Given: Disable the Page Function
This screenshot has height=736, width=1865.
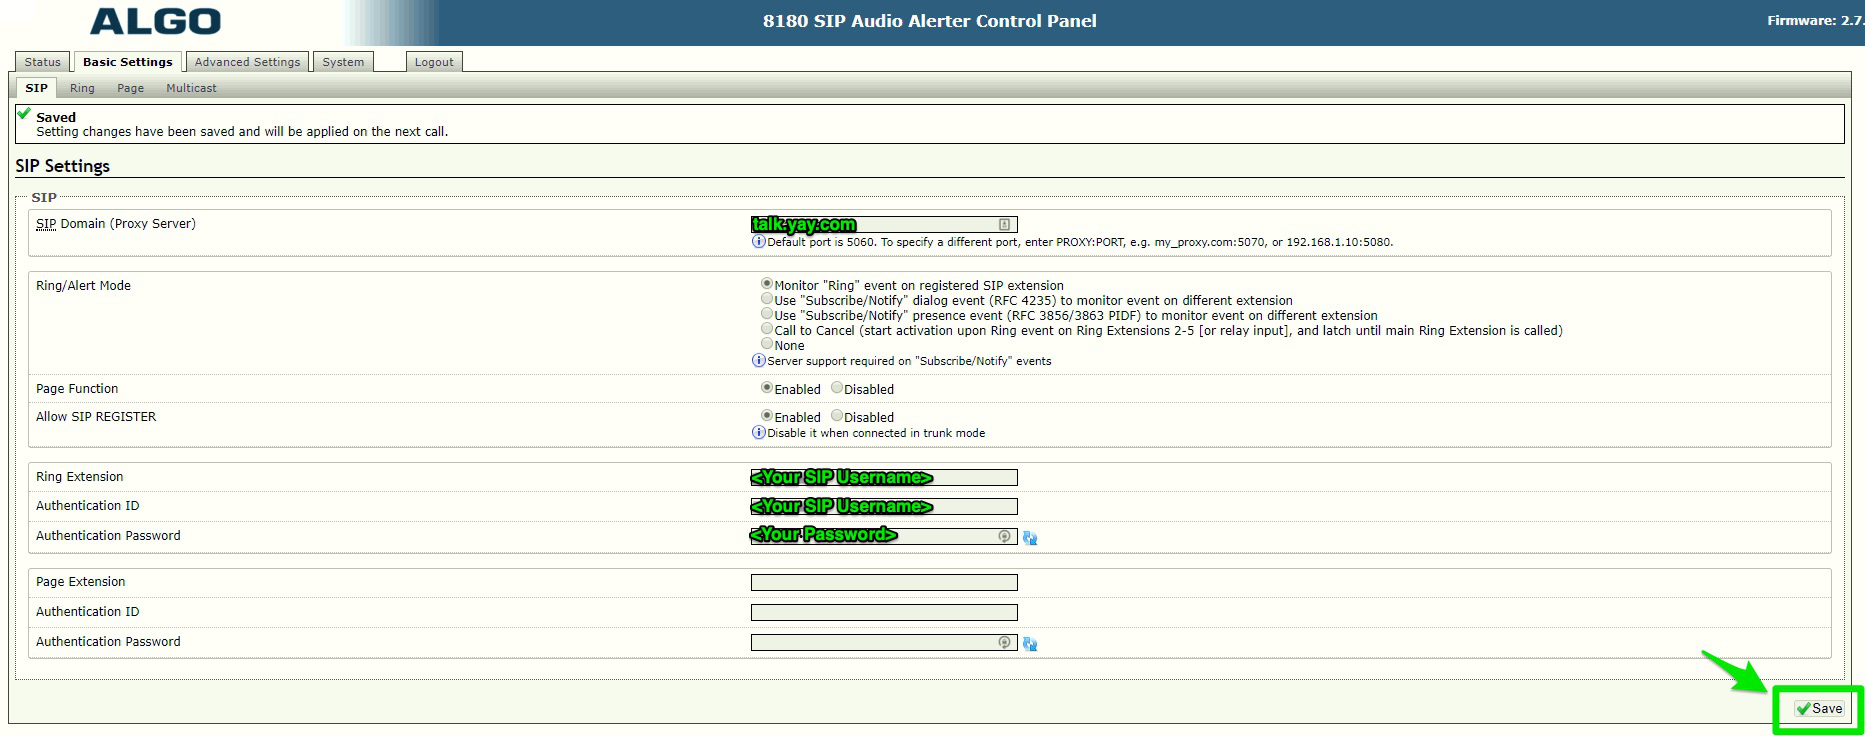Looking at the screenshot, I should (x=837, y=388).
